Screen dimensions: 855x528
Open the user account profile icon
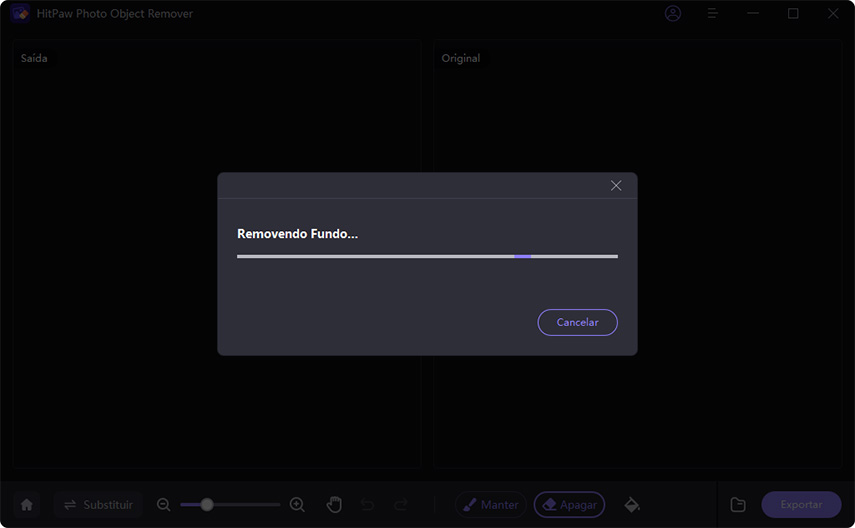(673, 14)
